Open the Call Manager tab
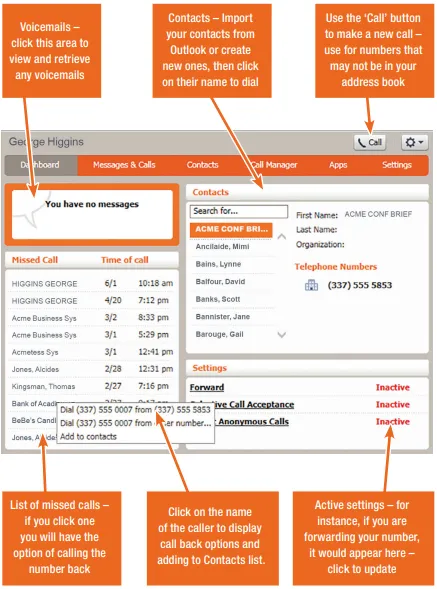This screenshot has width=437, height=589. (274, 165)
